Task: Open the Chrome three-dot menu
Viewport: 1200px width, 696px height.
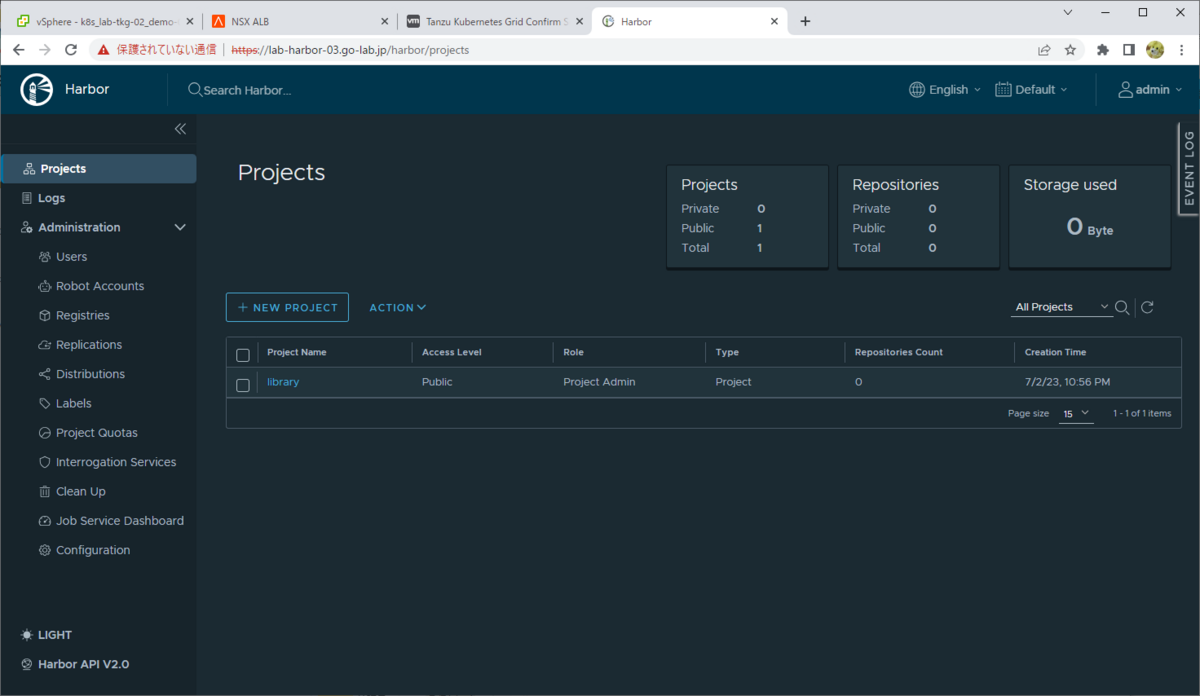Action: click(x=1181, y=49)
